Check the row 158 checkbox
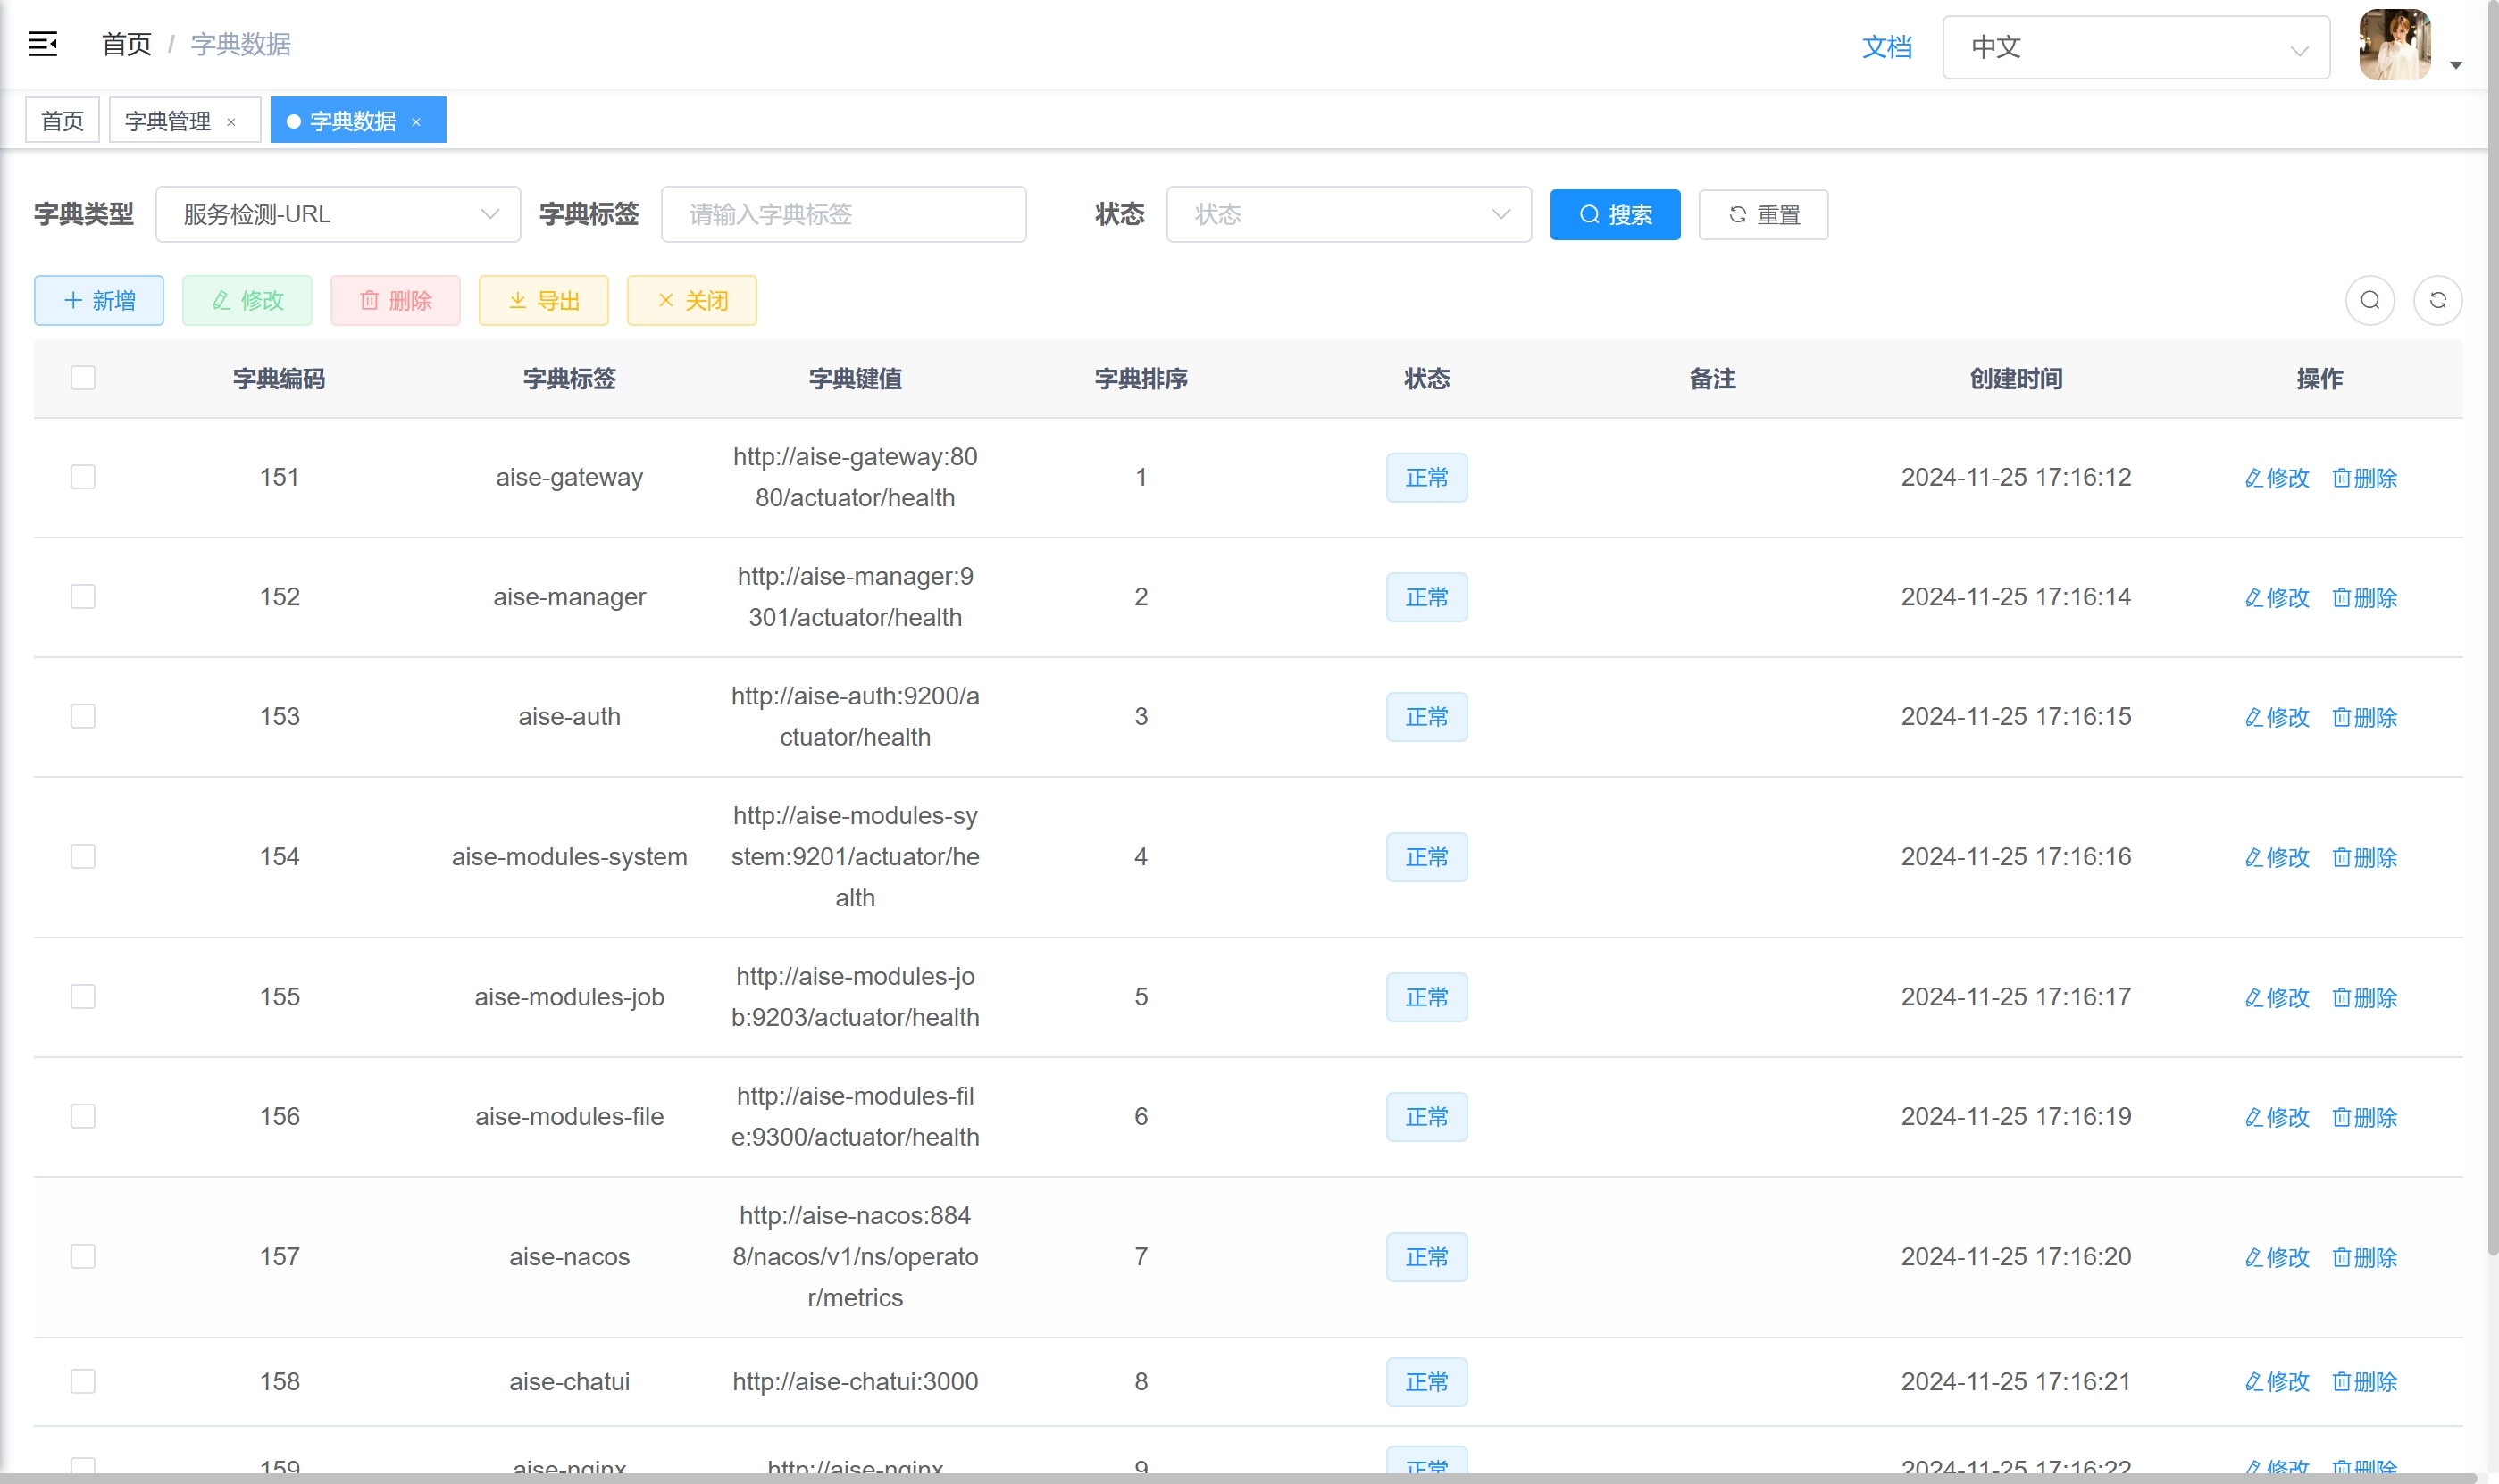The height and width of the screenshot is (1484, 2499). tap(83, 1382)
